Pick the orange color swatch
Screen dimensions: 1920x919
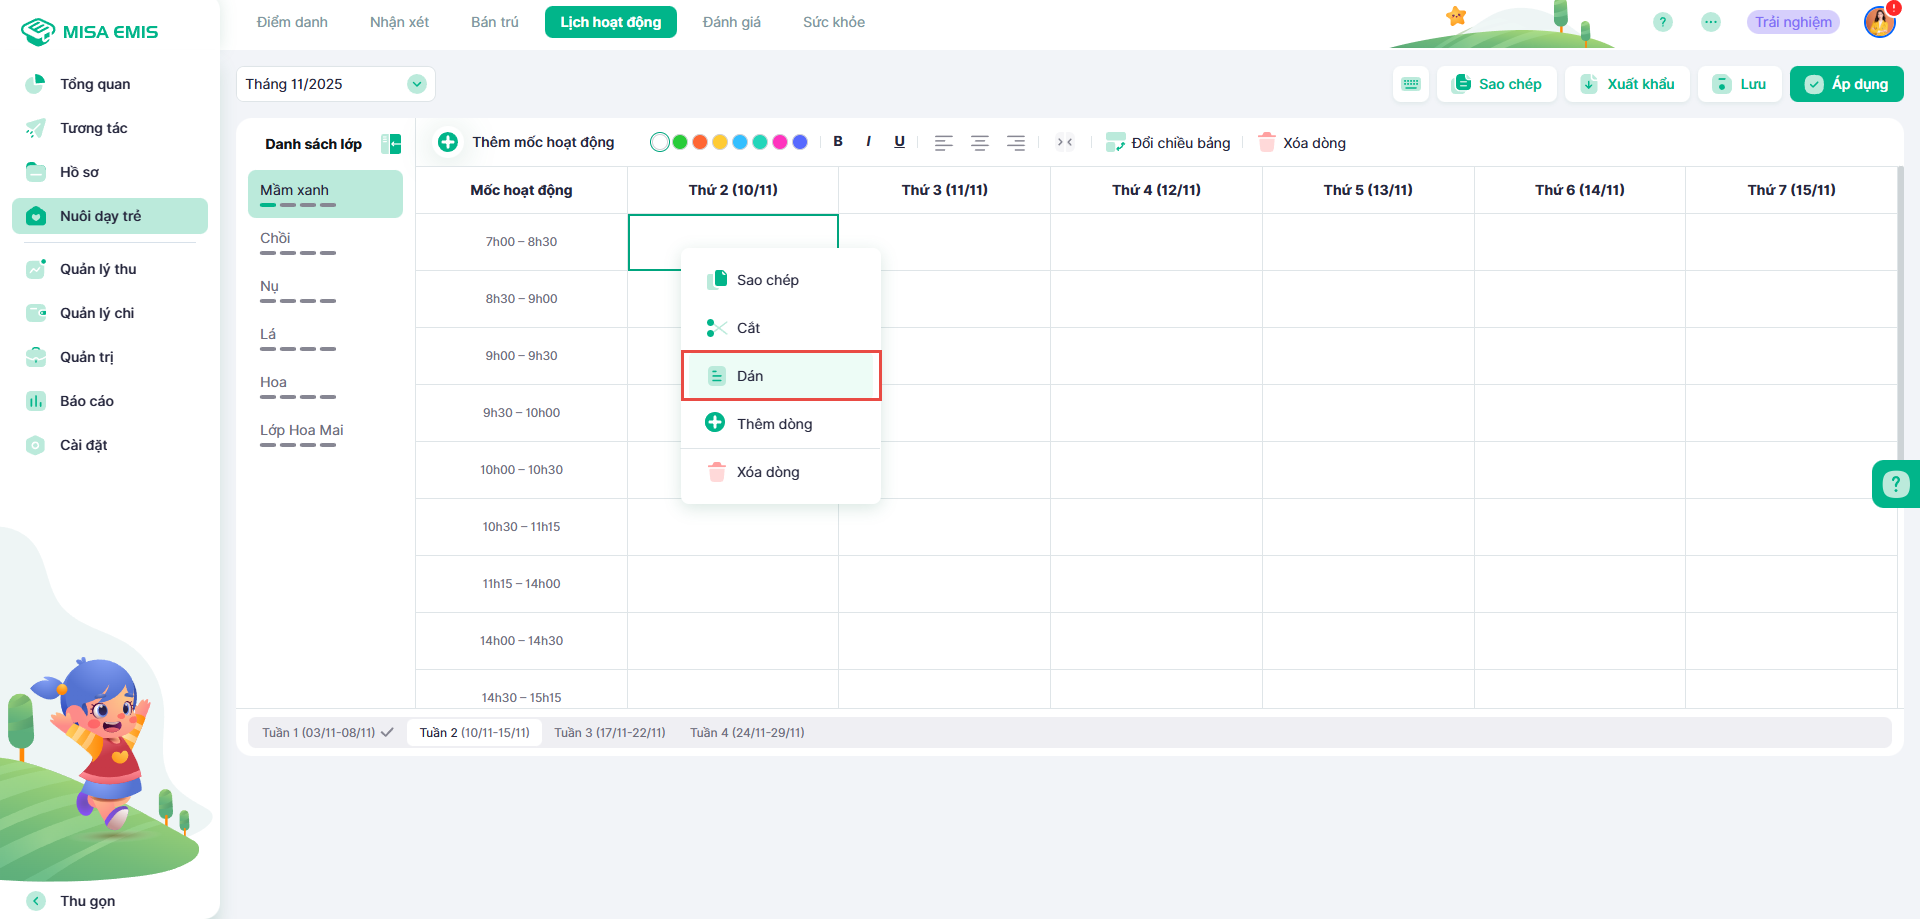click(x=700, y=142)
